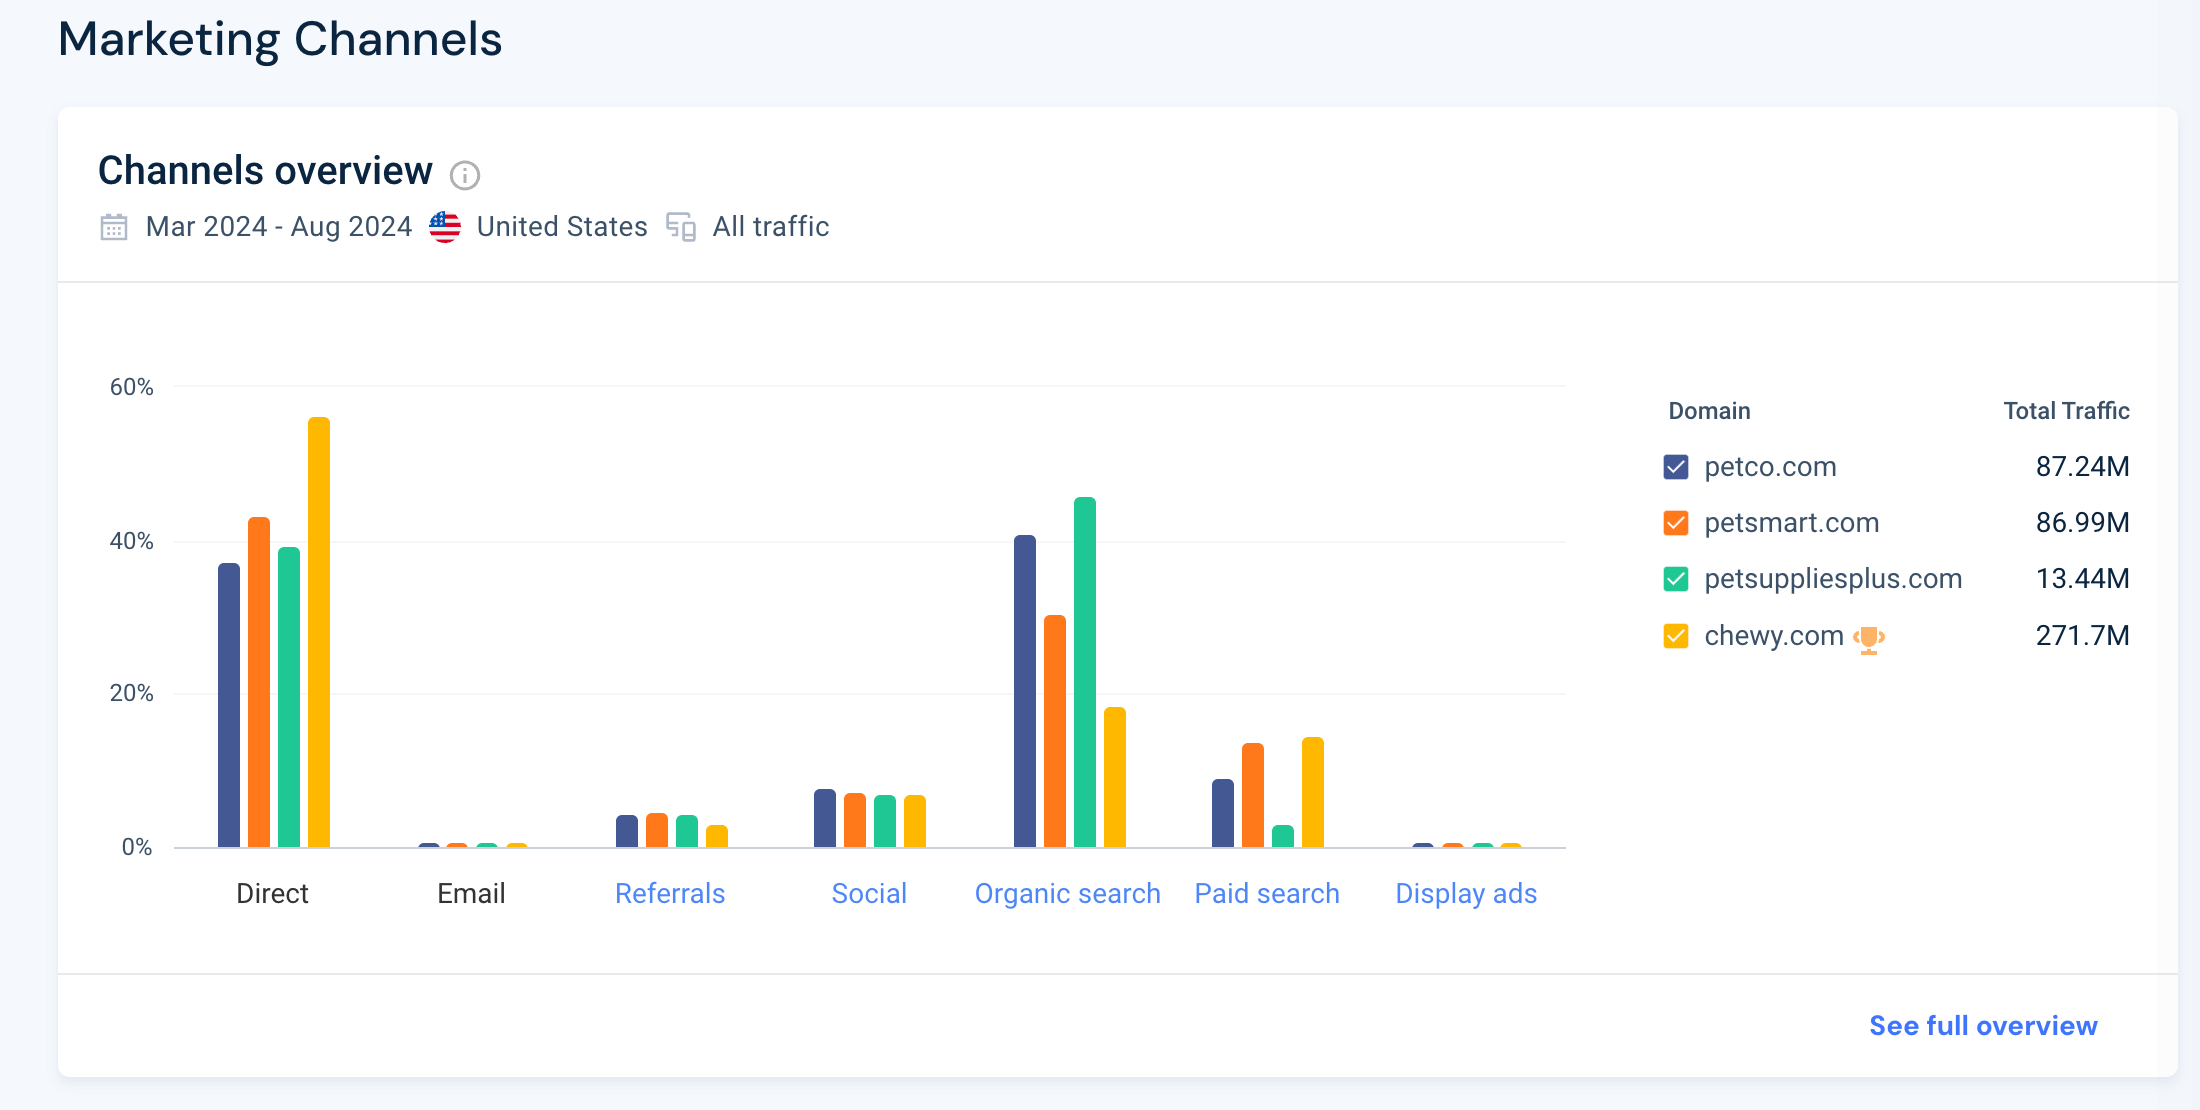Viewport: 2200px width, 1110px height.
Task: Click the petco.com domain name
Action: 1770,467
